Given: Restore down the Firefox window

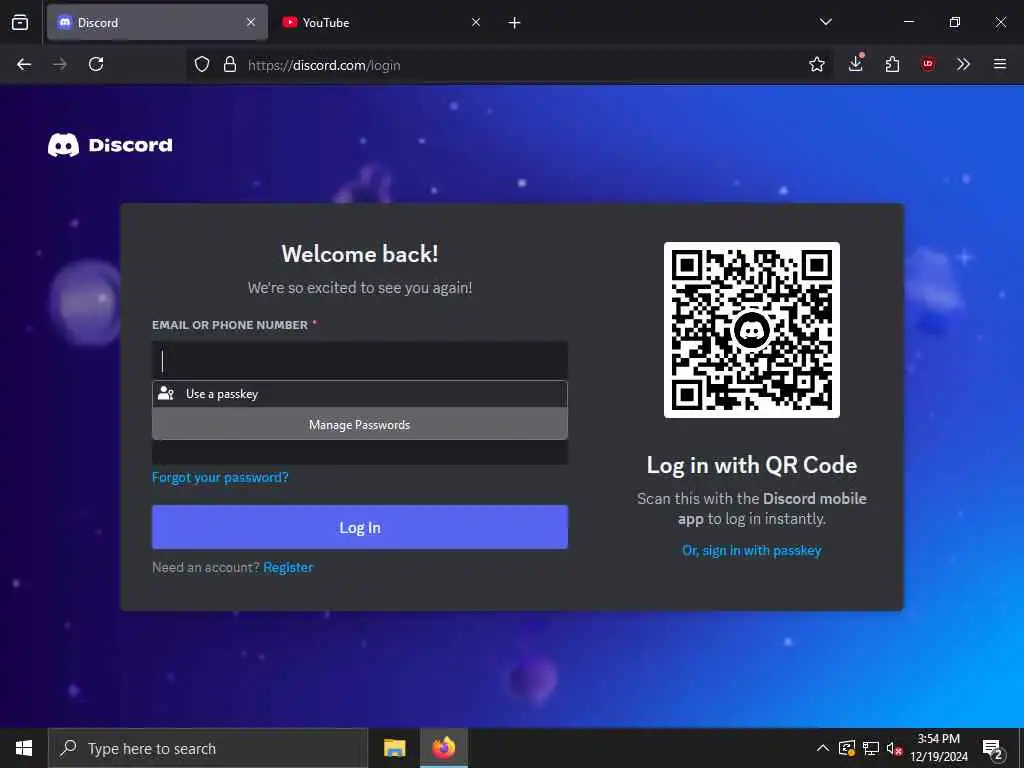Looking at the screenshot, I should pyautogui.click(x=954, y=22).
